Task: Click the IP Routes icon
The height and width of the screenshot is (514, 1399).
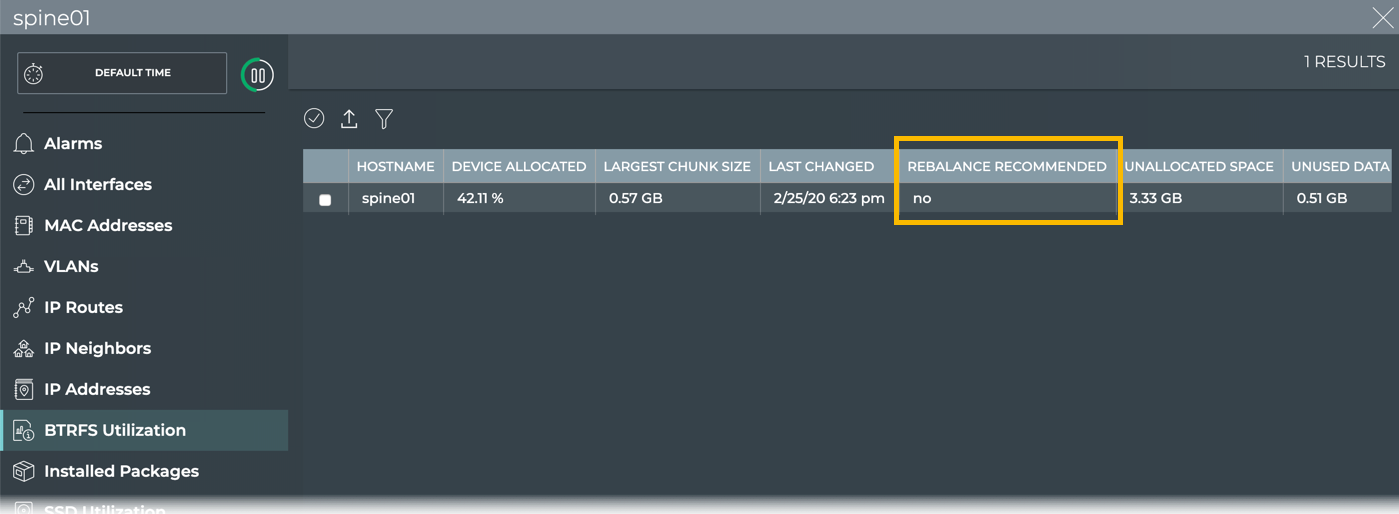Action: pos(24,308)
